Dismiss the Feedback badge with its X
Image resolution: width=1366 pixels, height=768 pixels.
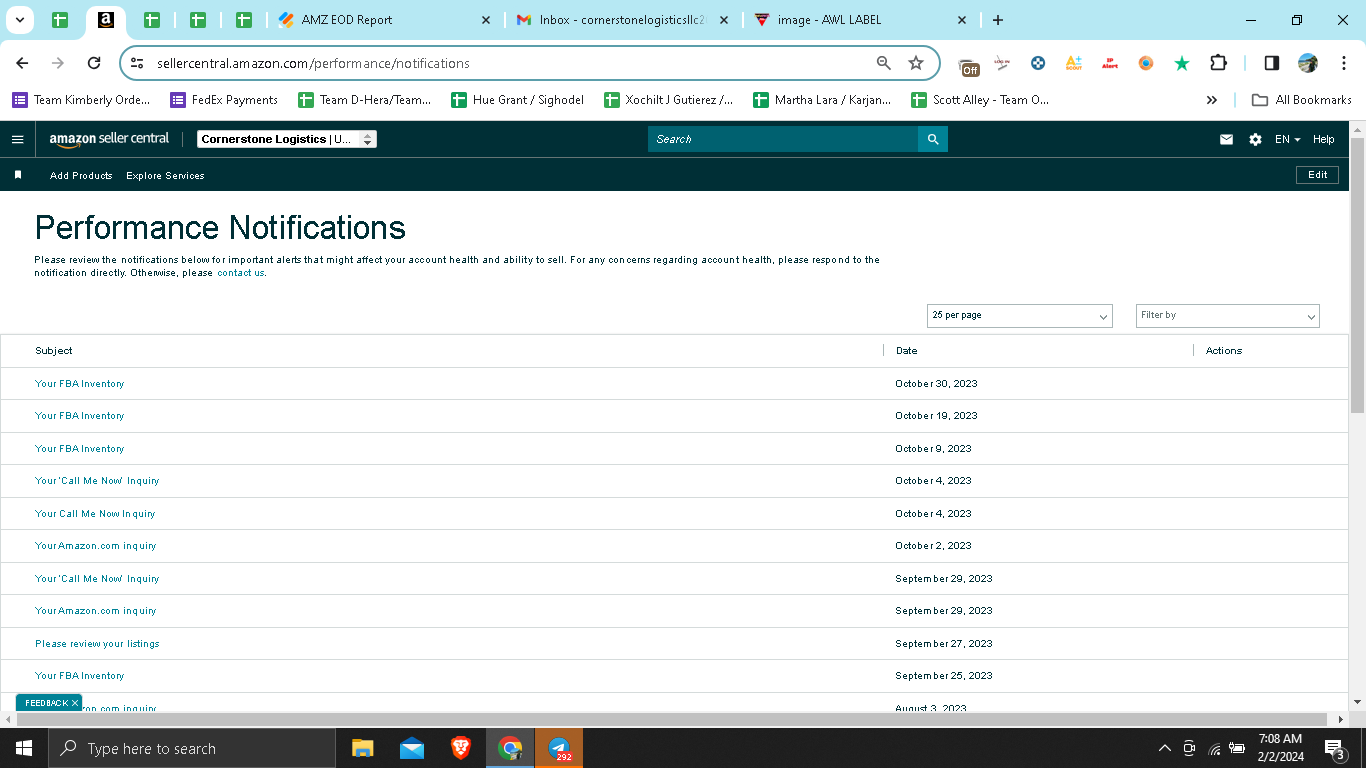75,703
